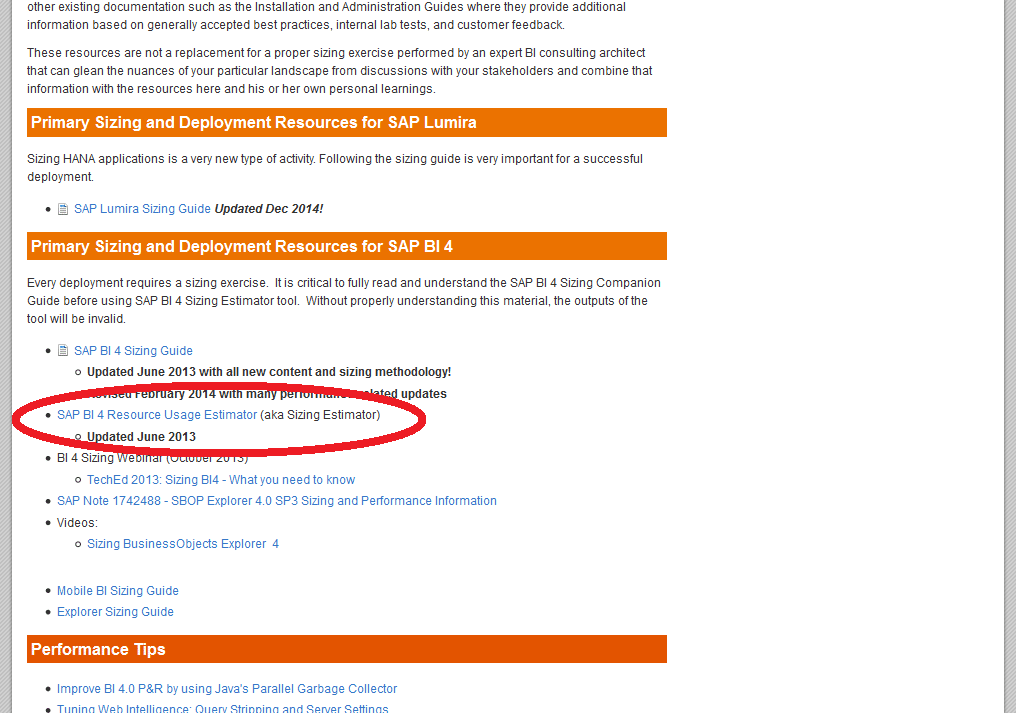The image size is (1016, 713).
Task: Click Primary Sizing Resources for SAP Lumira header
Action: coord(347,123)
